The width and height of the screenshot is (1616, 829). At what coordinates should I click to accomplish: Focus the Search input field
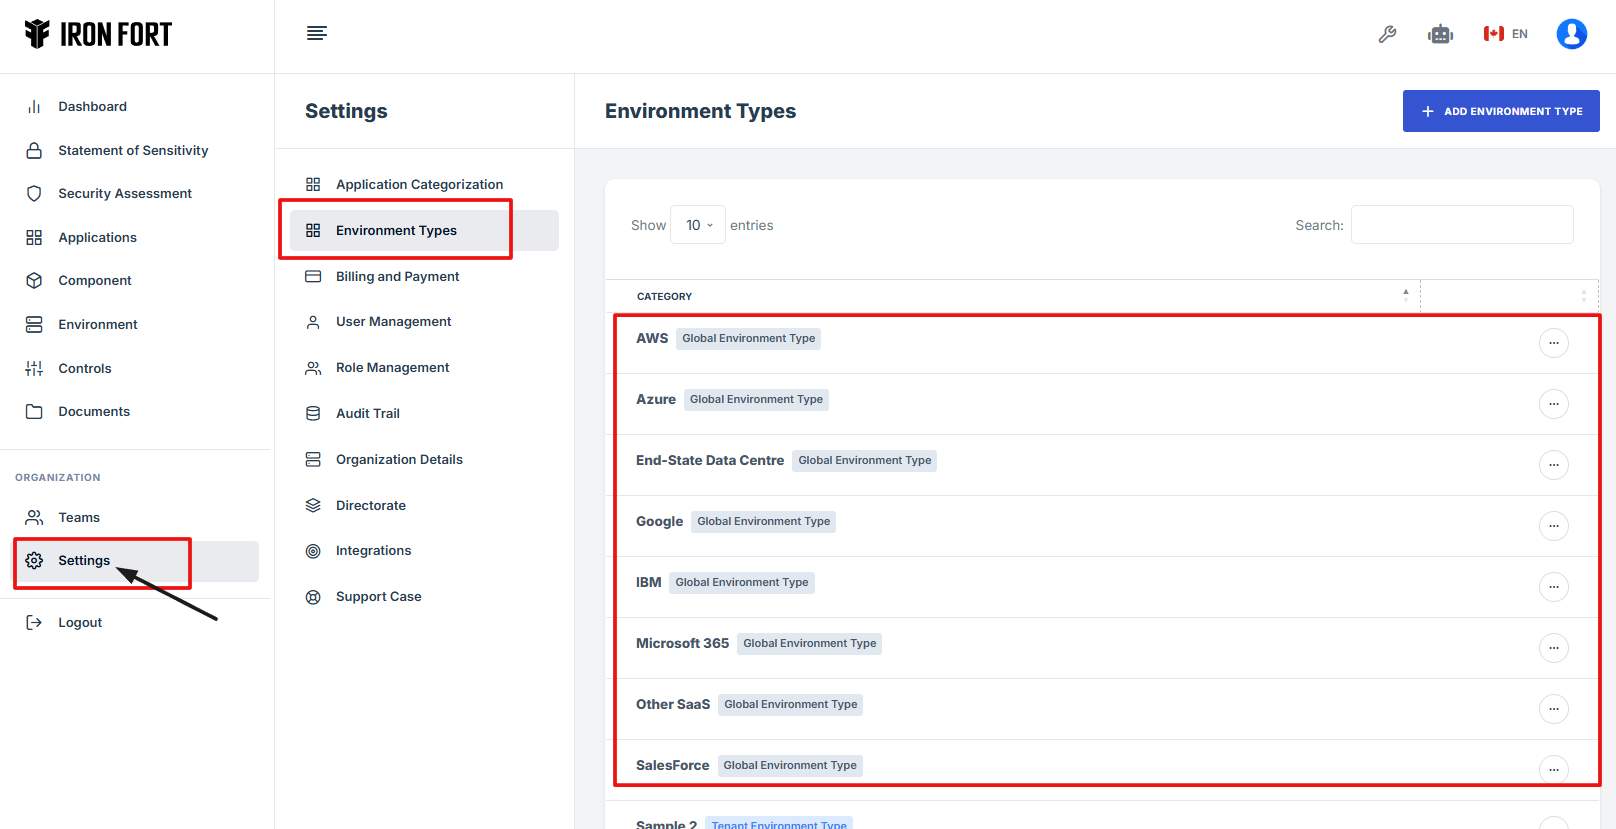tap(1461, 225)
